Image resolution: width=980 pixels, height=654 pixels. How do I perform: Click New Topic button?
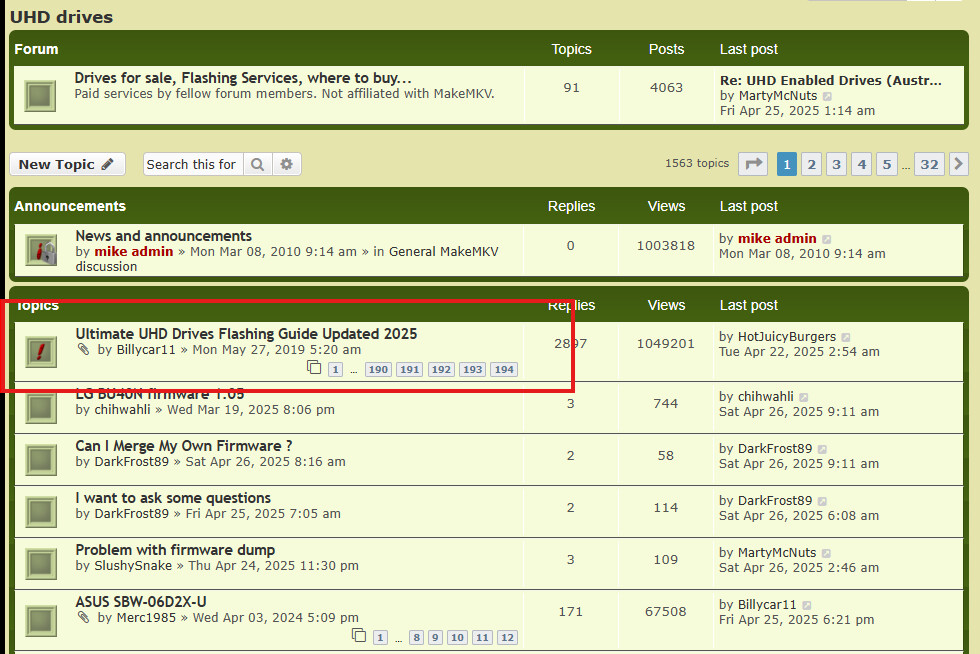click(67, 164)
